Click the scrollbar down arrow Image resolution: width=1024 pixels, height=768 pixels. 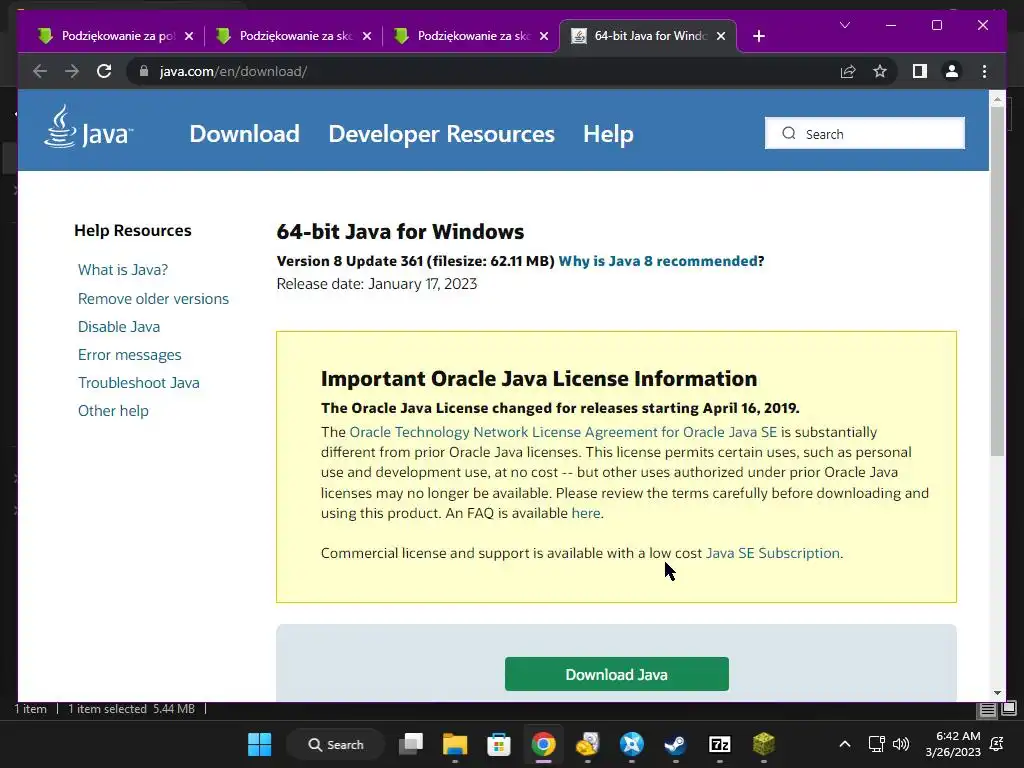pos(997,693)
